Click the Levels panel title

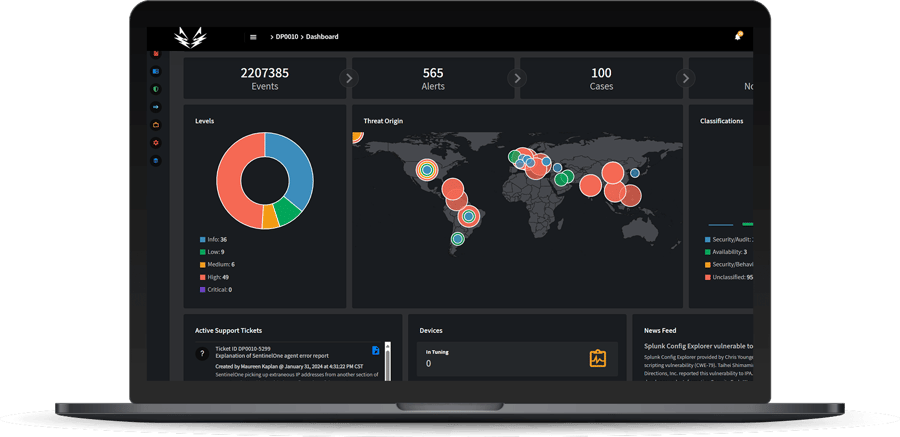(204, 121)
